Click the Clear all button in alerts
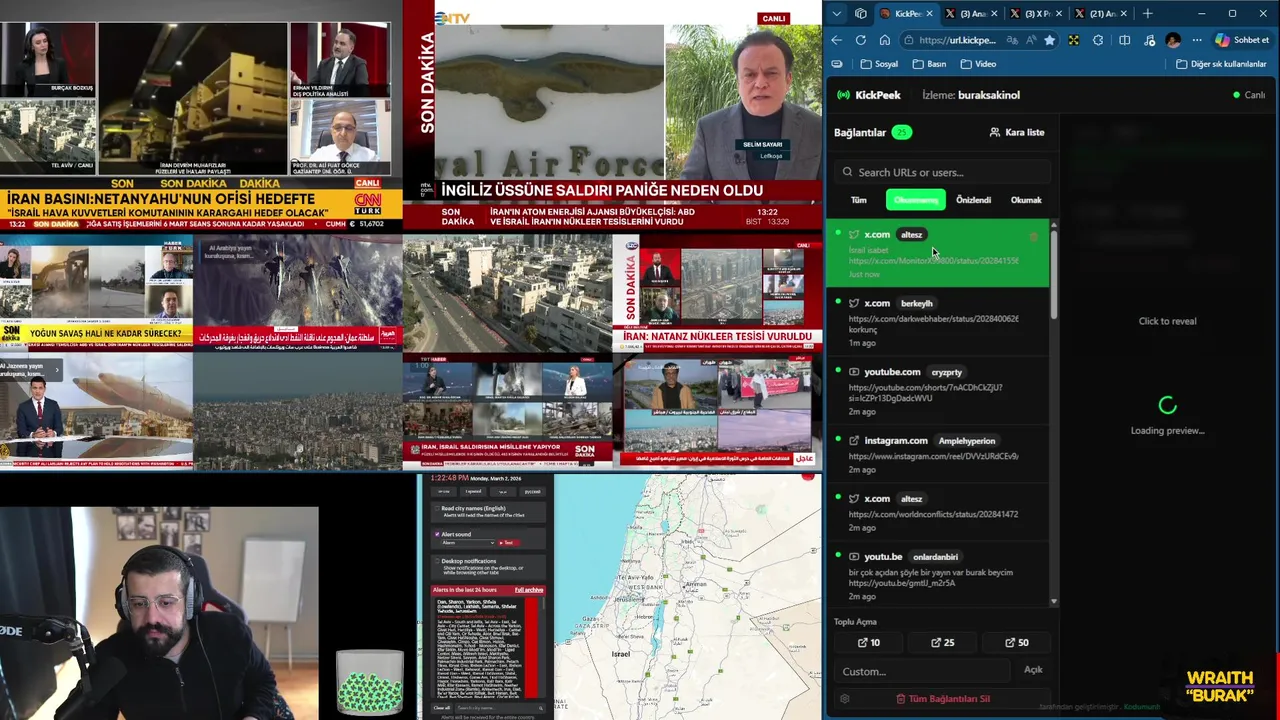 [x=441, y=708]
